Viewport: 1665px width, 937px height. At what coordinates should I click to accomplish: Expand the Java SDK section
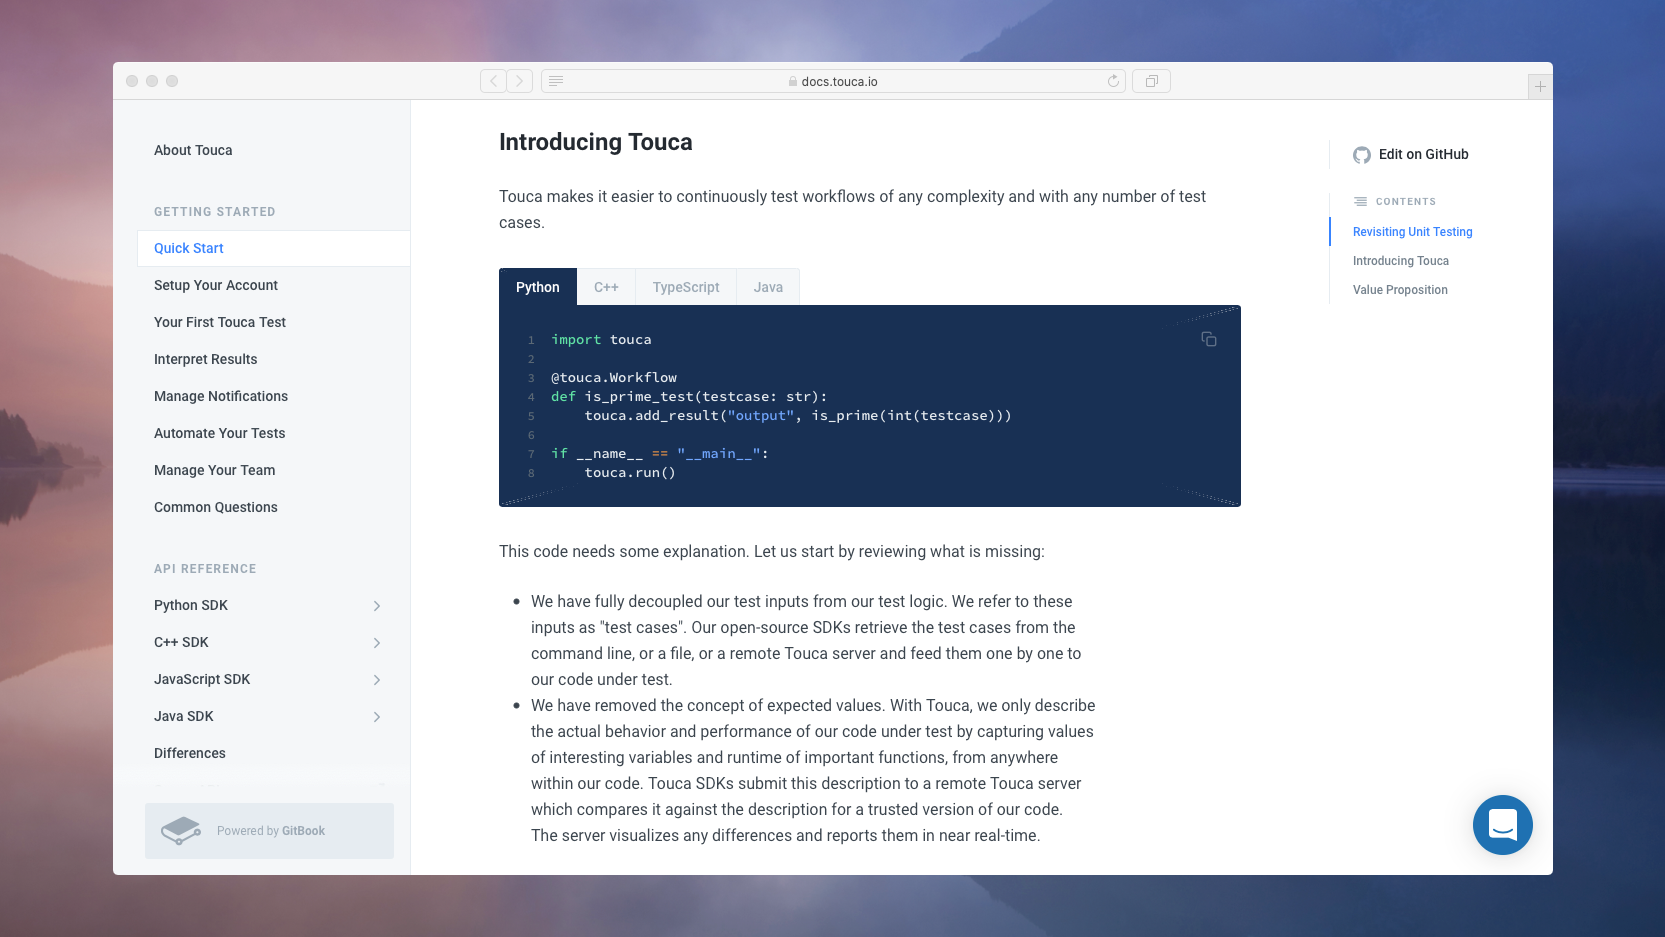pyautogui.click(x=377, y=717)
